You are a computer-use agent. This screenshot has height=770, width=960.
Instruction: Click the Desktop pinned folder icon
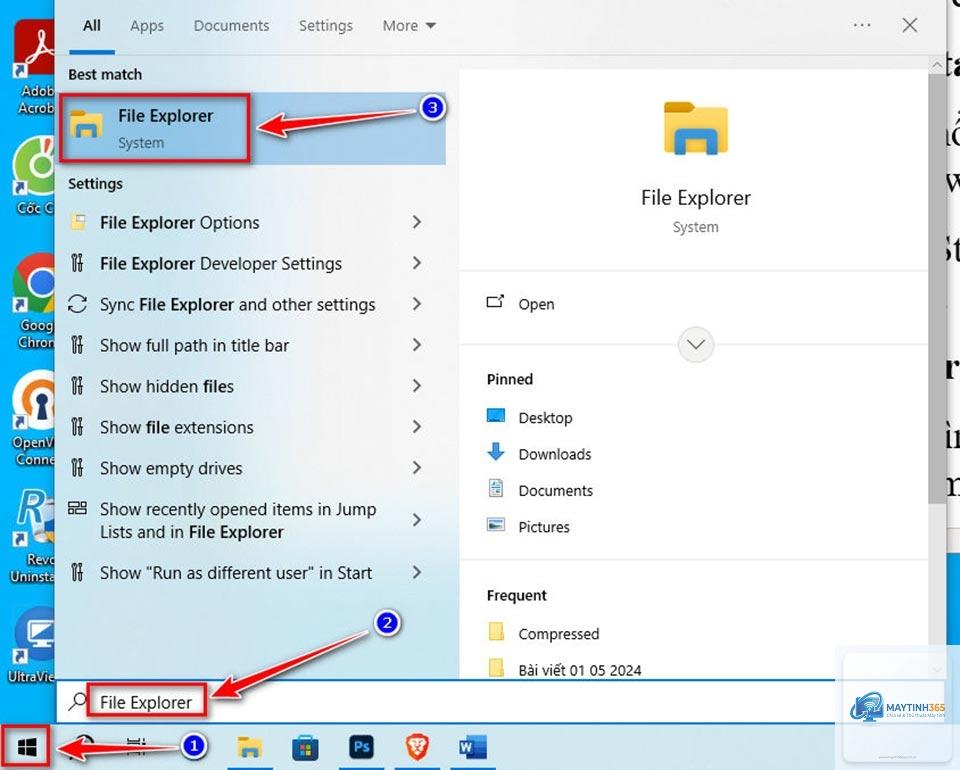(x=495, y=416)
